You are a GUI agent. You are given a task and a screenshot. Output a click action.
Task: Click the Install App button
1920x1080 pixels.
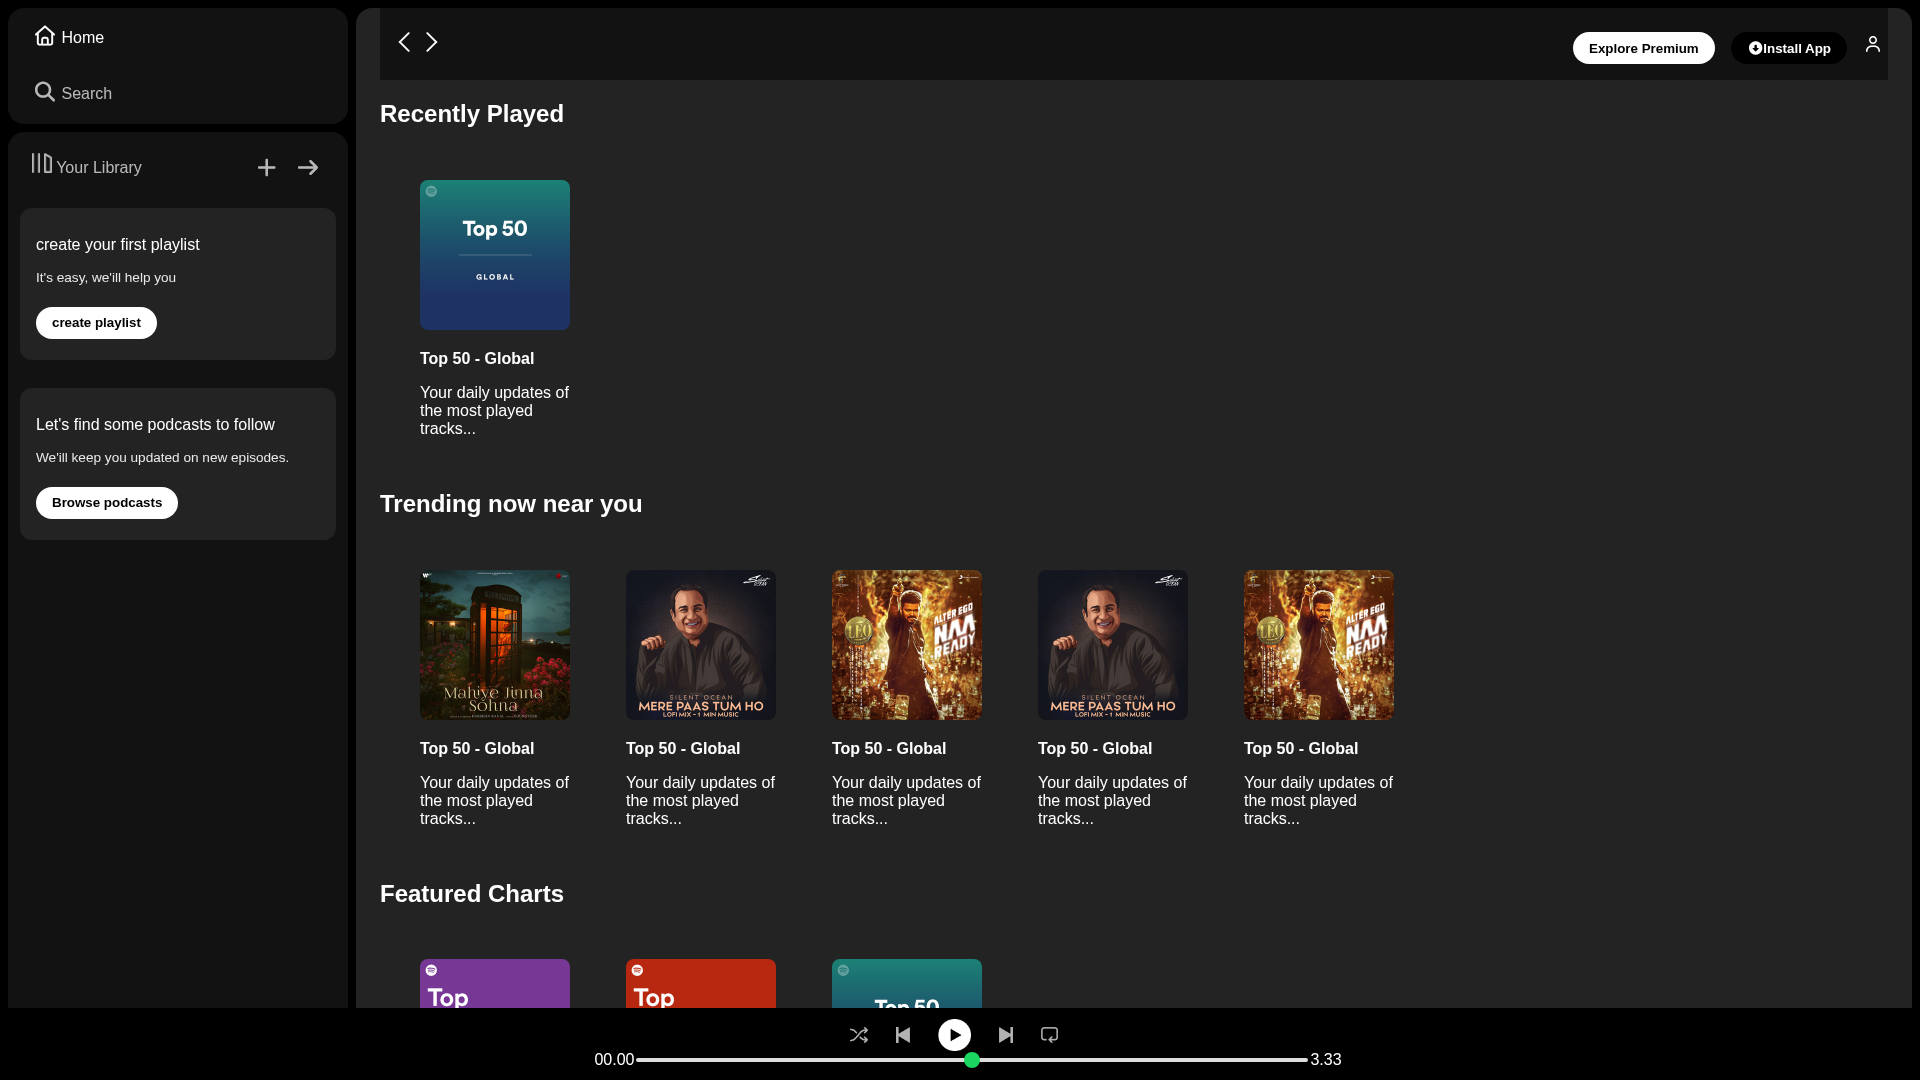(x=1789, y=48)
